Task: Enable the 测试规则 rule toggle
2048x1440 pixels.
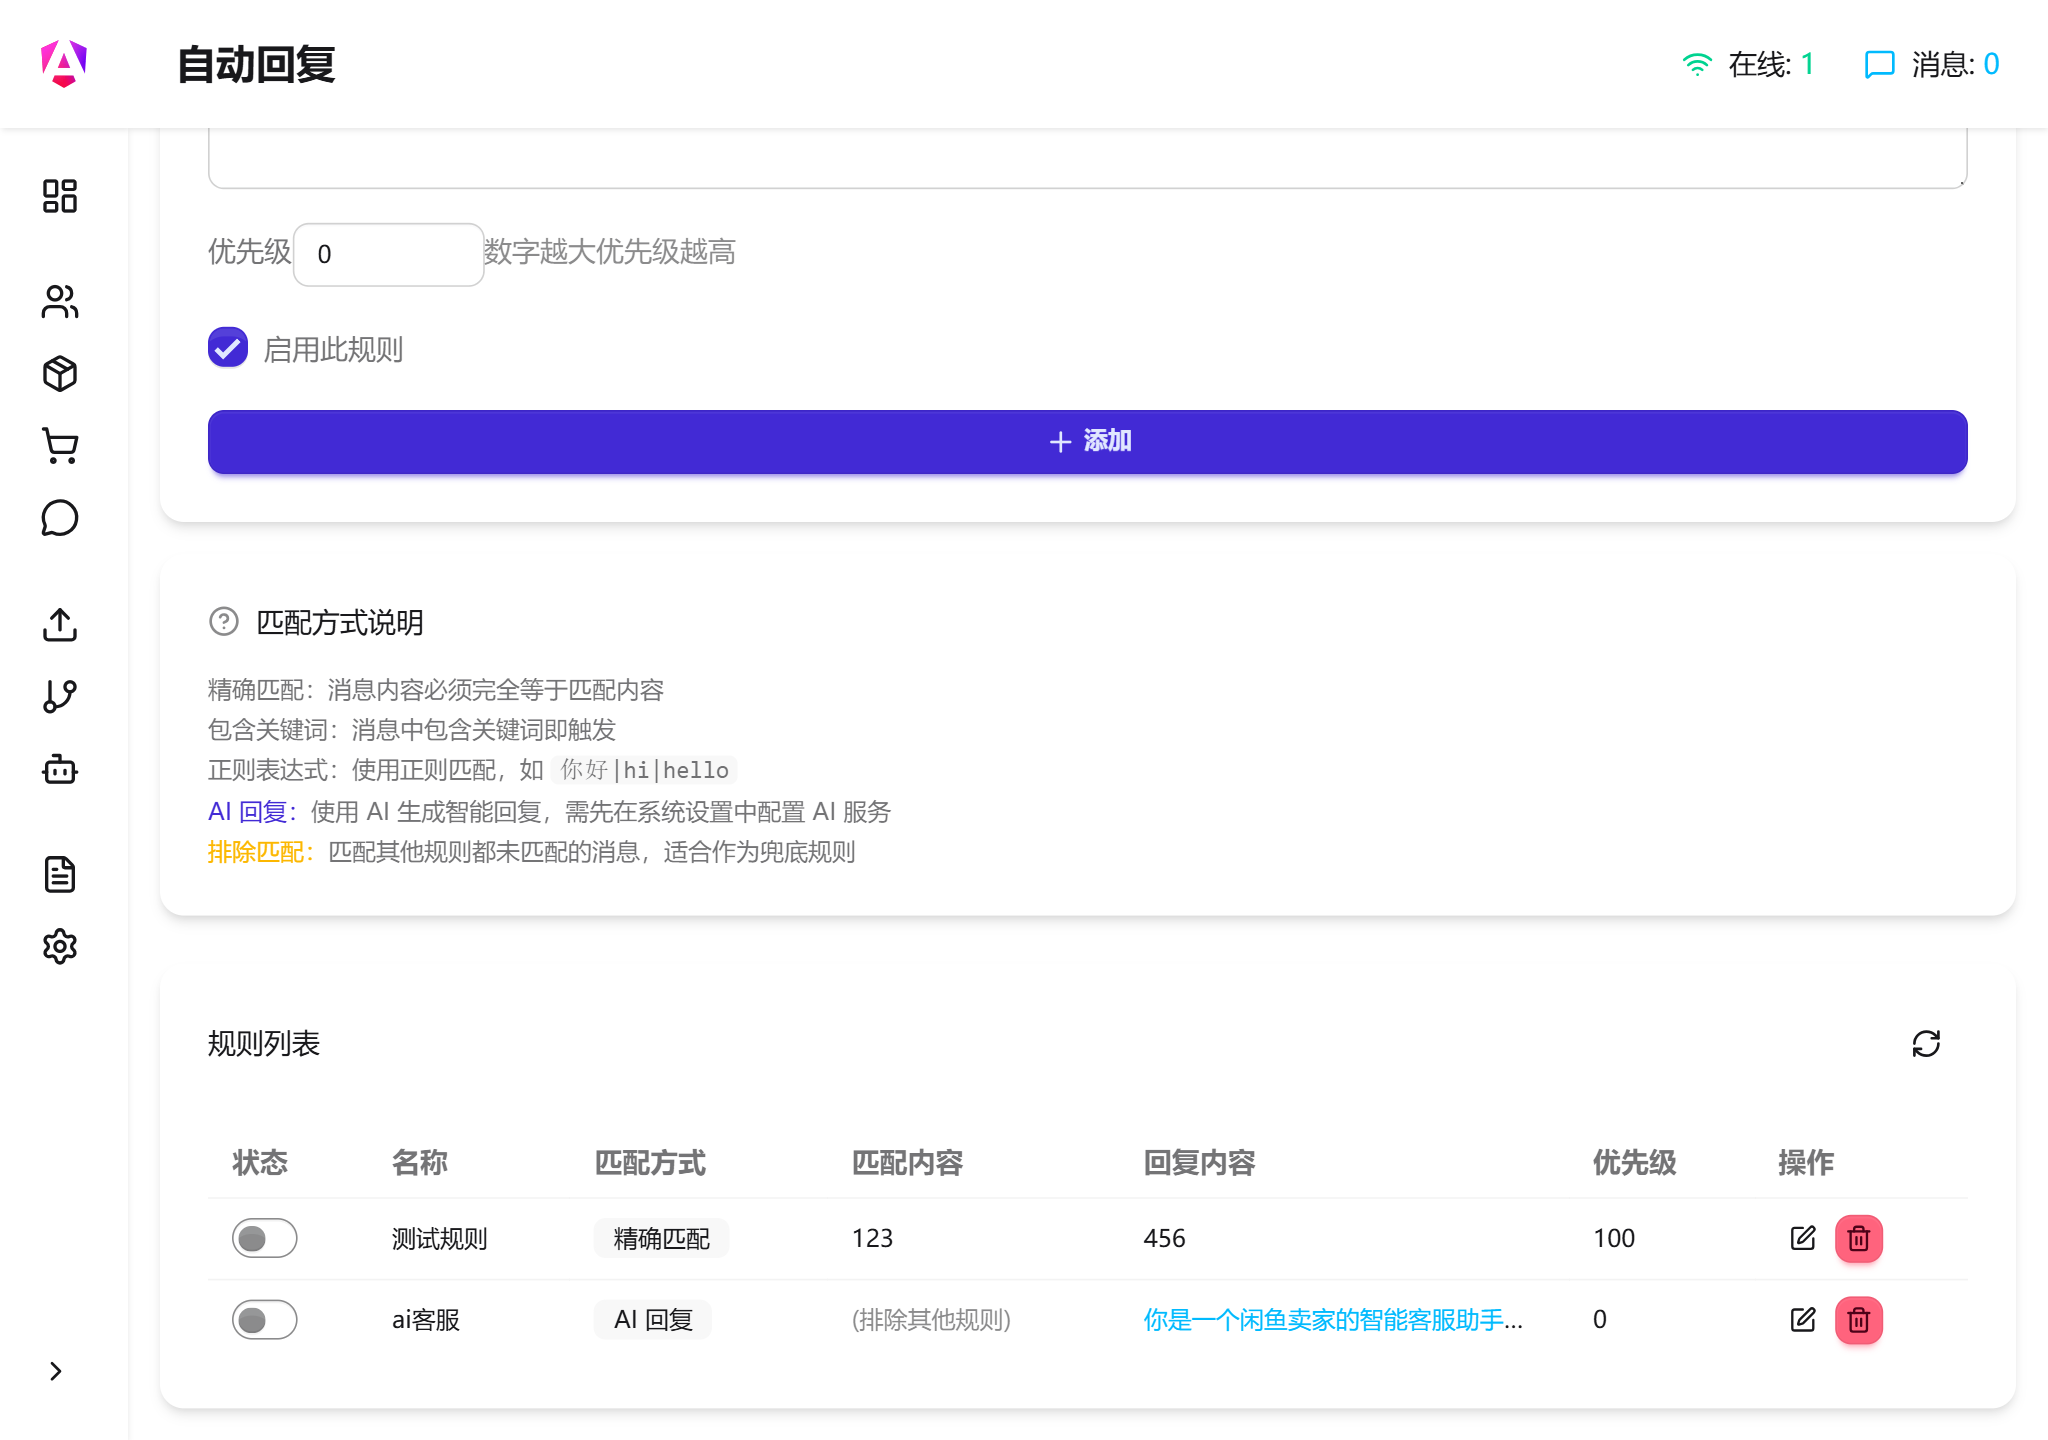Action: (264, 1238)
